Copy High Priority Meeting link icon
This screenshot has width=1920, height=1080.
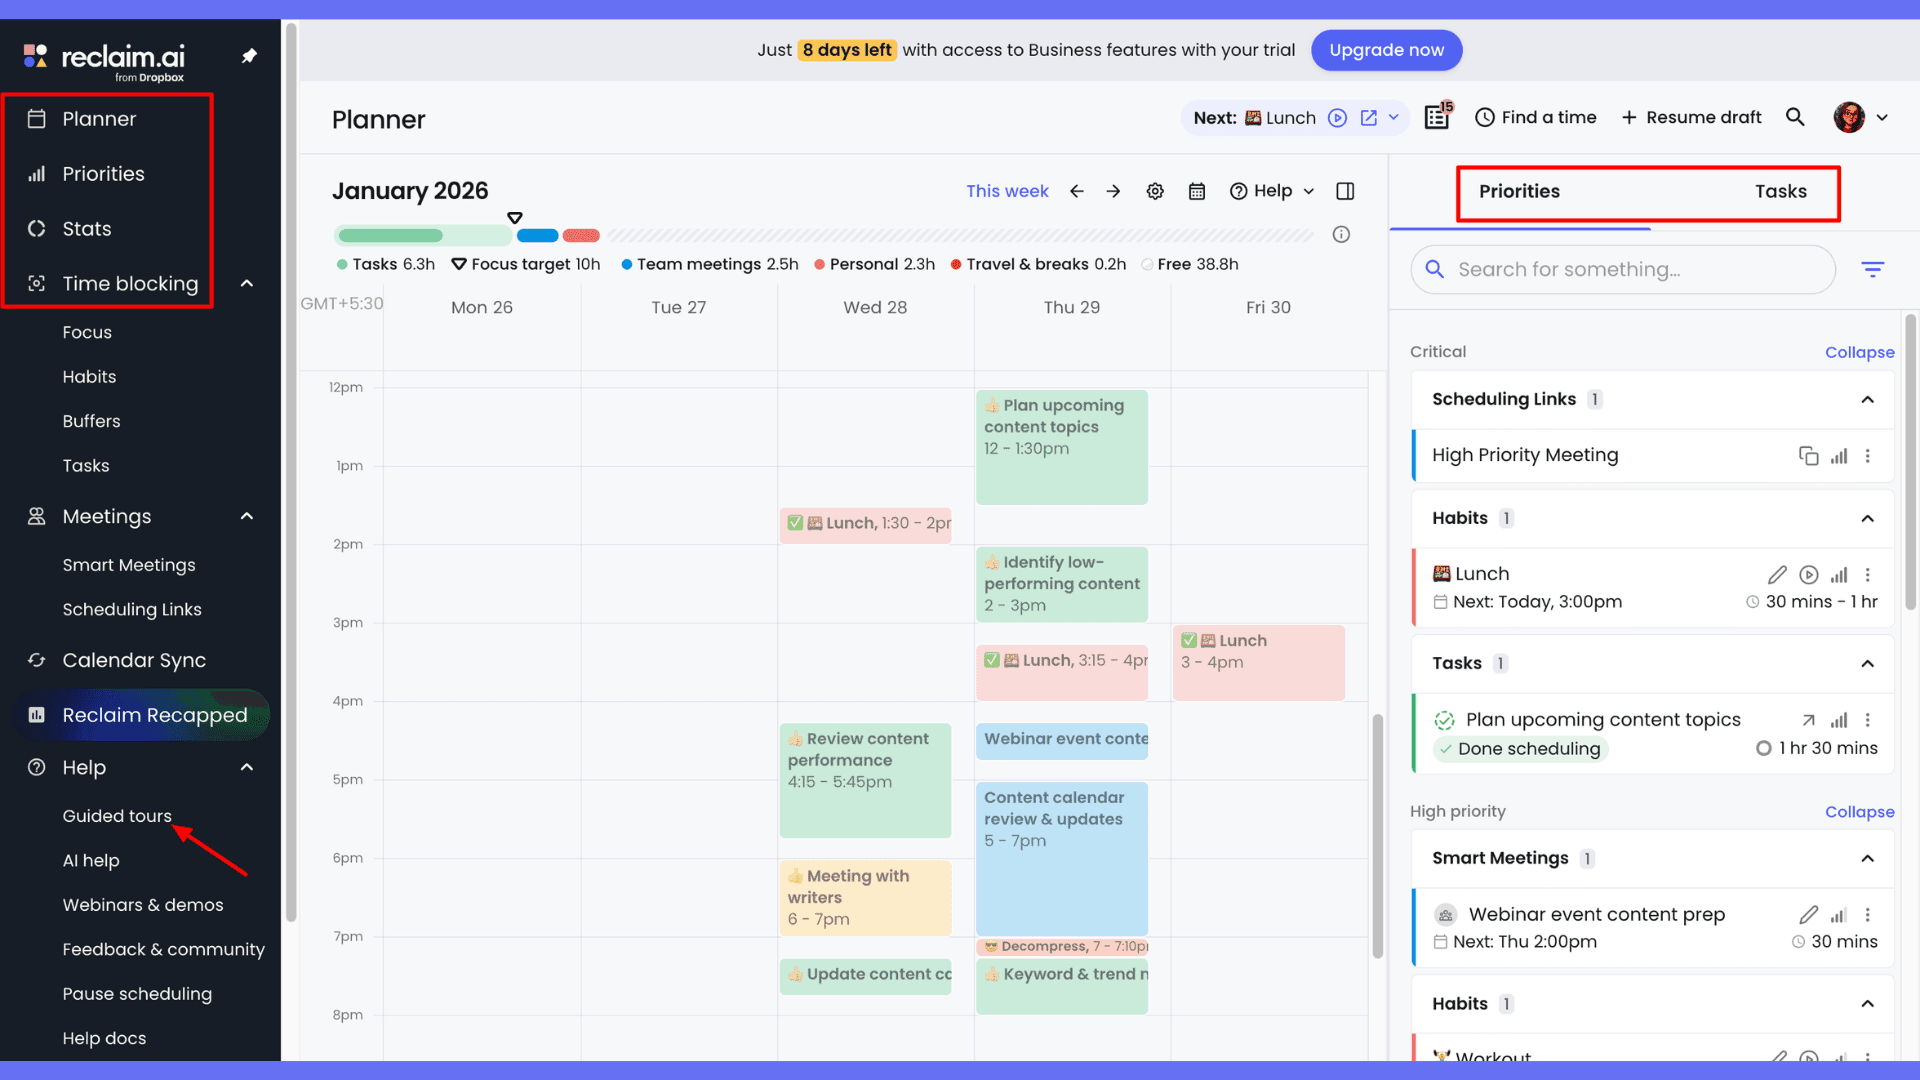tap(1808, 456)
